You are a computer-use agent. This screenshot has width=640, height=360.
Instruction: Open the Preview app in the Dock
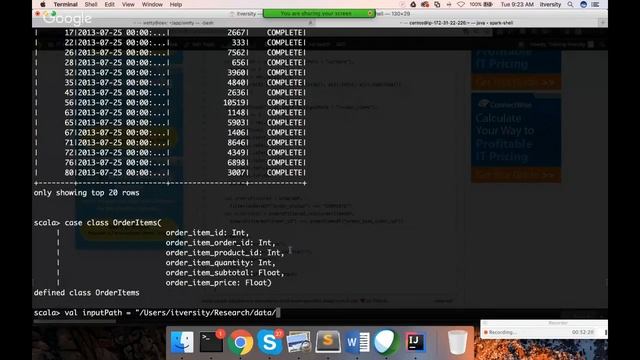(299, 342)
